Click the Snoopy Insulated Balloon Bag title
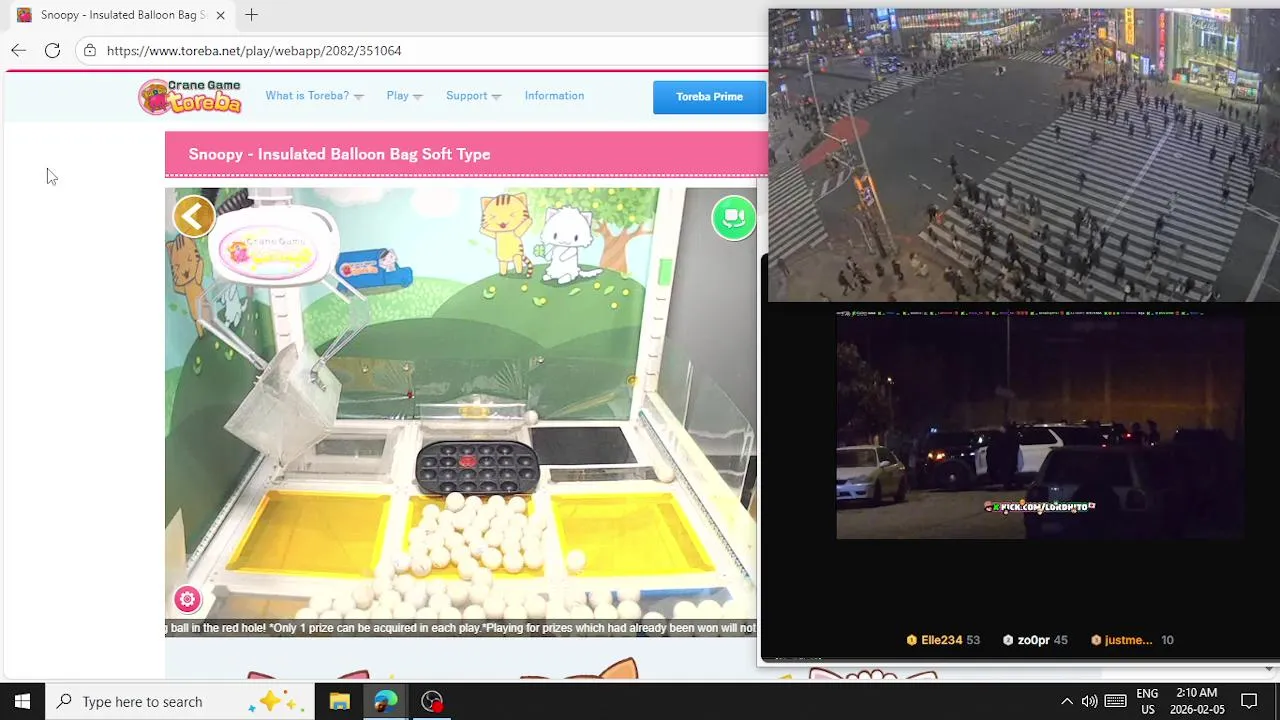This screenshot has height=720, width=1280. pyautogui.click(x=339, y=154)
